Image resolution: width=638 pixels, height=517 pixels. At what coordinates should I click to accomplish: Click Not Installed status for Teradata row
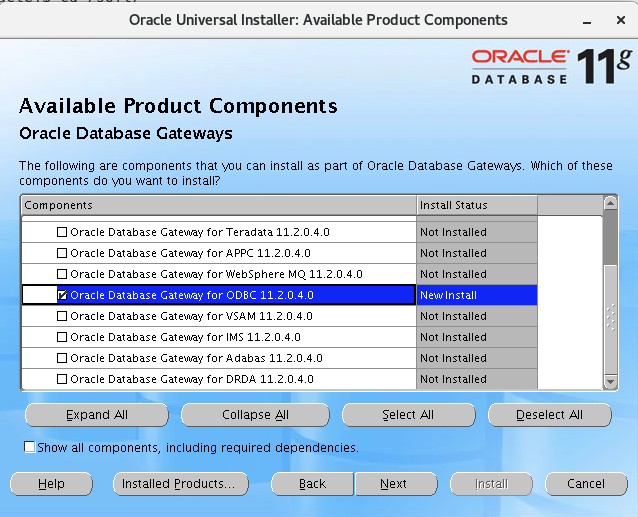[x=477, y=232]
